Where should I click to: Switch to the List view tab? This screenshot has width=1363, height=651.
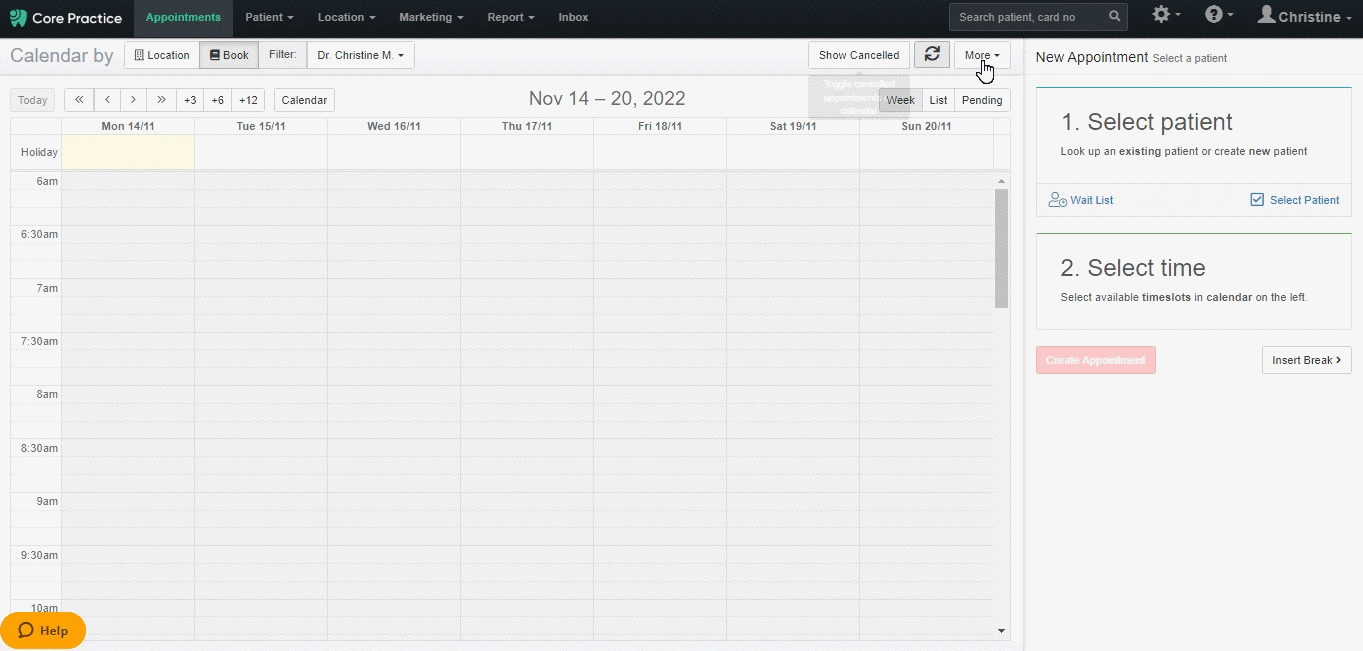pos(938,100)
